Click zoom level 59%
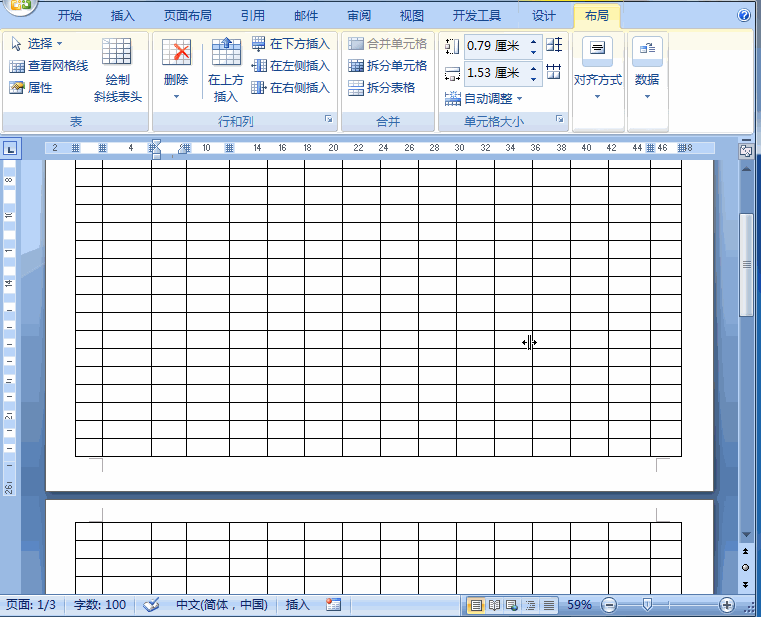Image resolution: width=761 pixels, height=617 pixels. pyautogui.click(x=579, y=605)
